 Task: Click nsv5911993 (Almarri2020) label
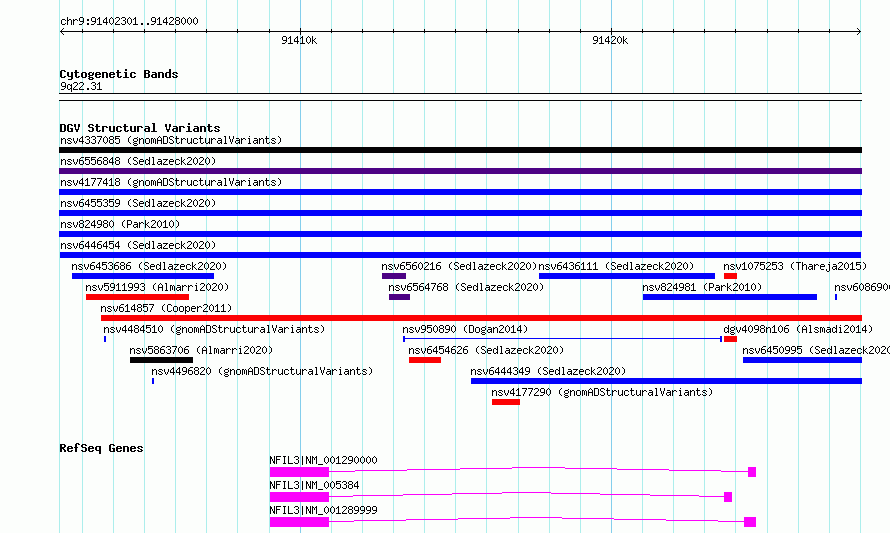(x=157, y=287)
